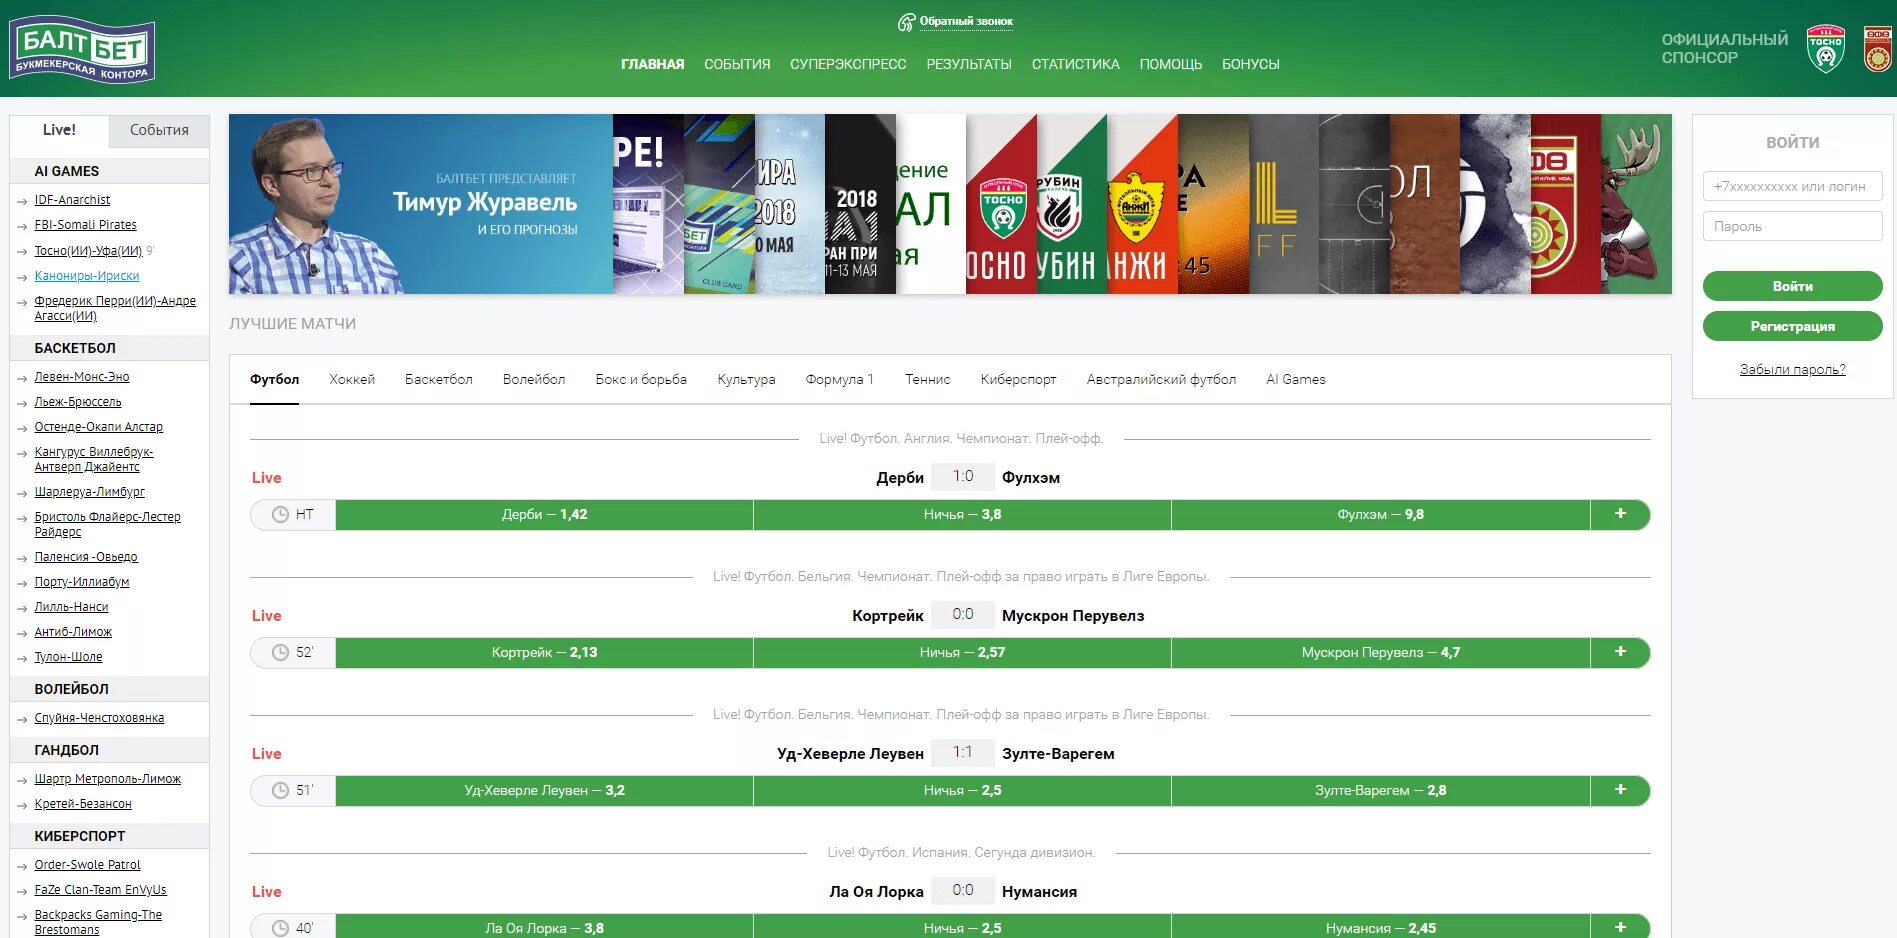Click the Baltbet logo in the header
Viewport: 1897px width, 938px height.
(x=82, y=49)
